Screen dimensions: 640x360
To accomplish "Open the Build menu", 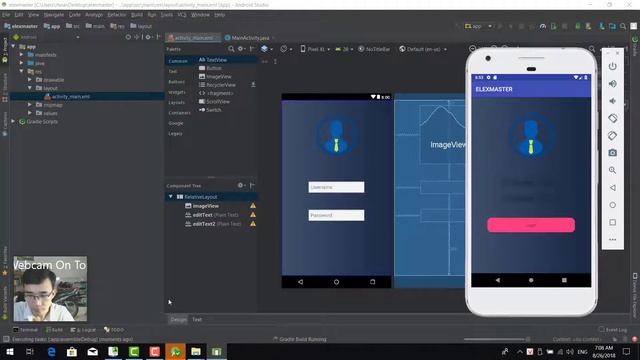I will (137, 15).
